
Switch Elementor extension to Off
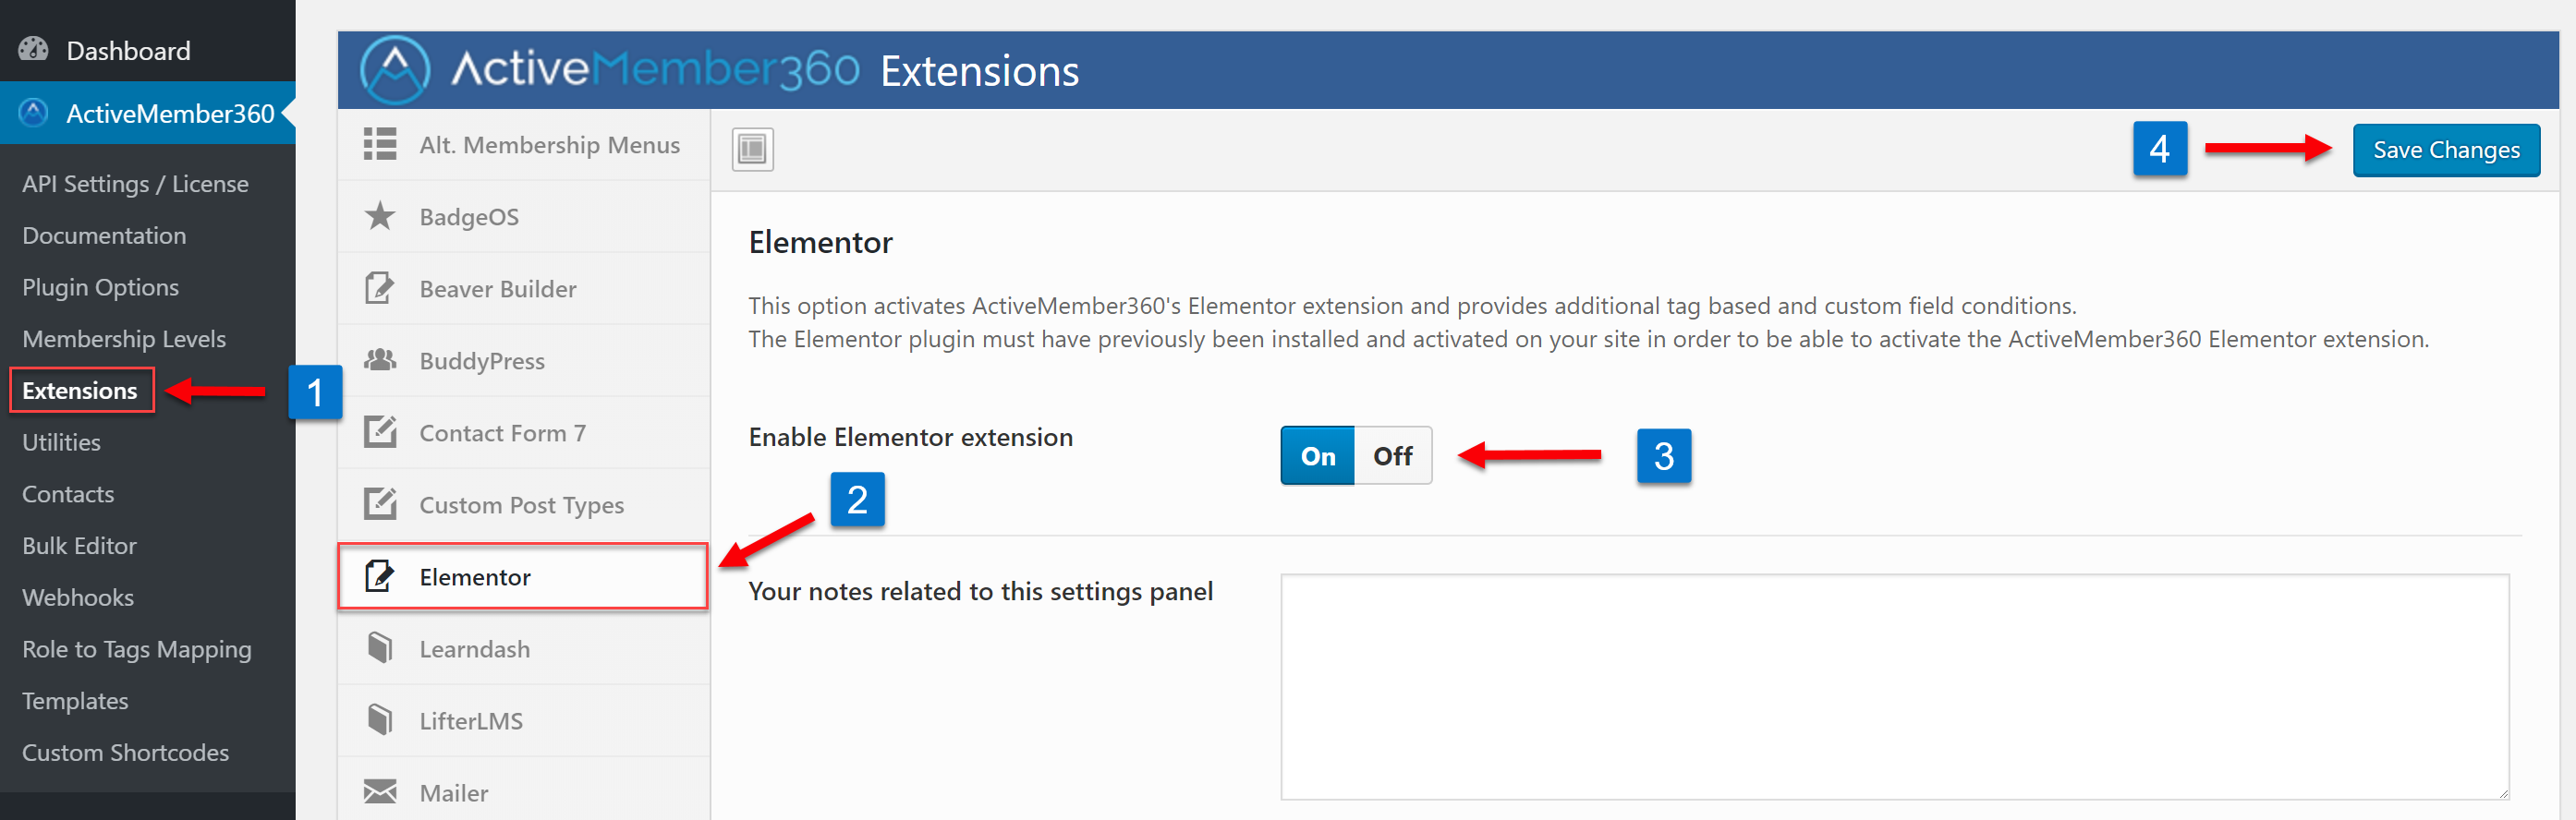click(x=1392, y=456)
